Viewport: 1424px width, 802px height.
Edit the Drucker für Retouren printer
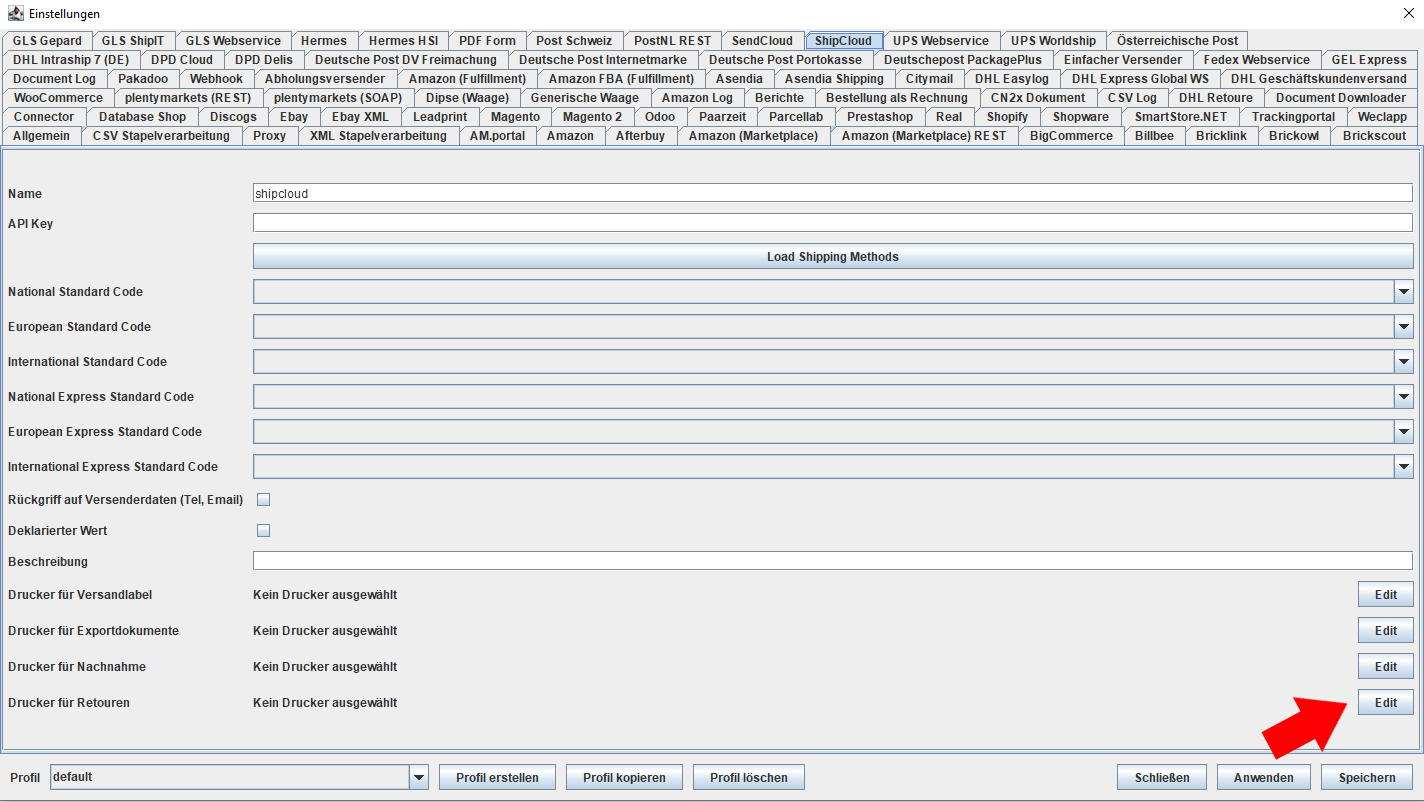click(1385, 702)
